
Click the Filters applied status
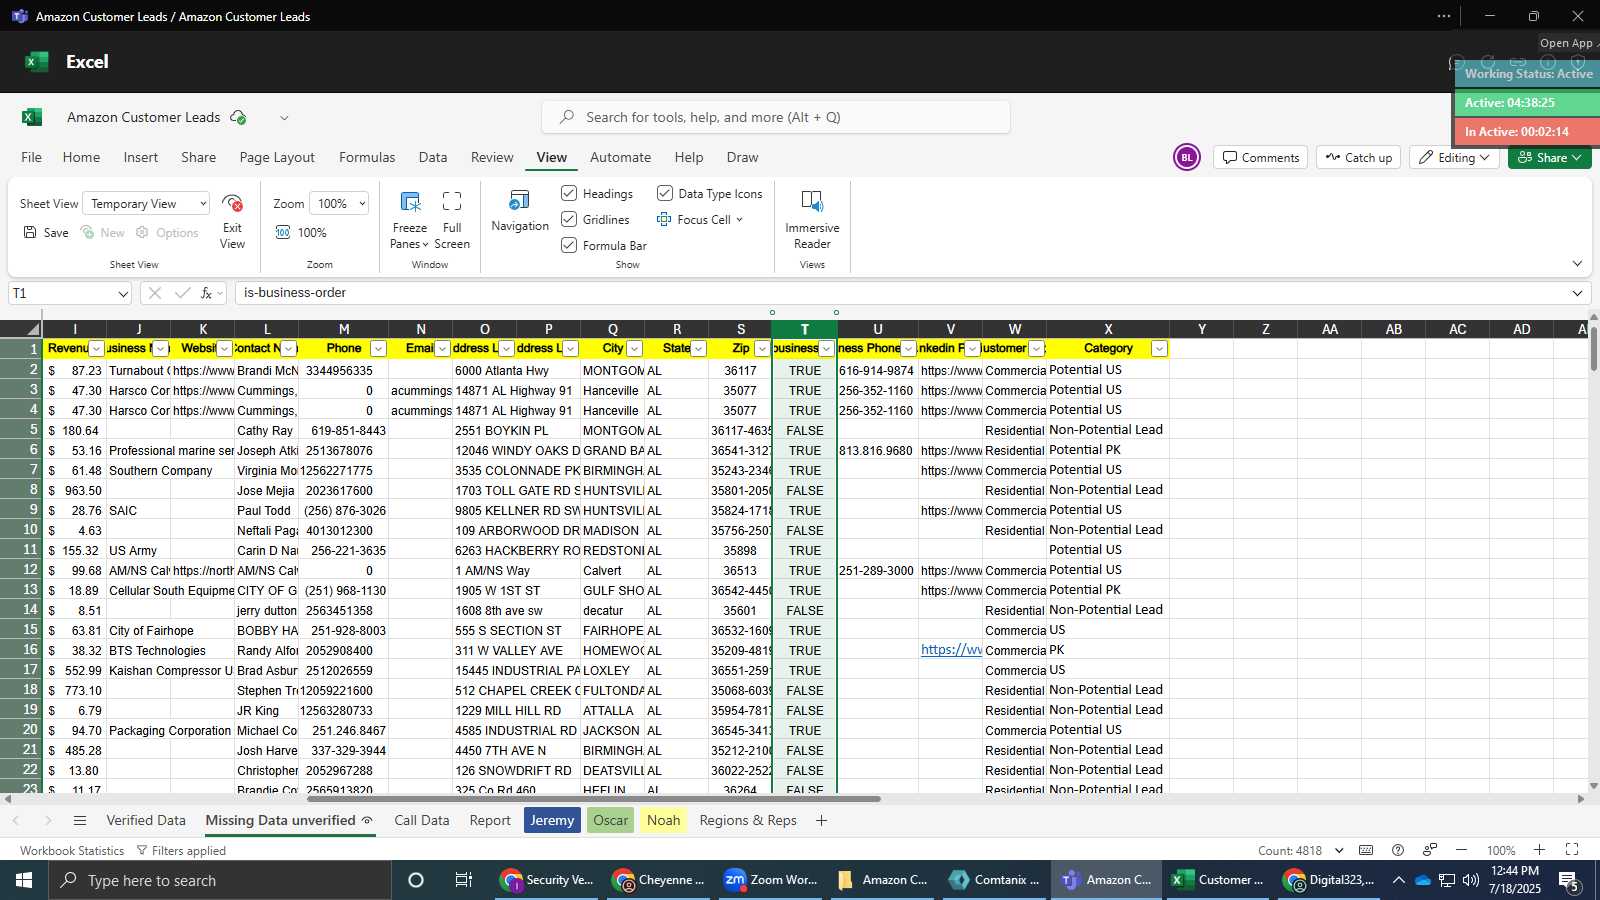pyautogui.click(x=181, y=851)
